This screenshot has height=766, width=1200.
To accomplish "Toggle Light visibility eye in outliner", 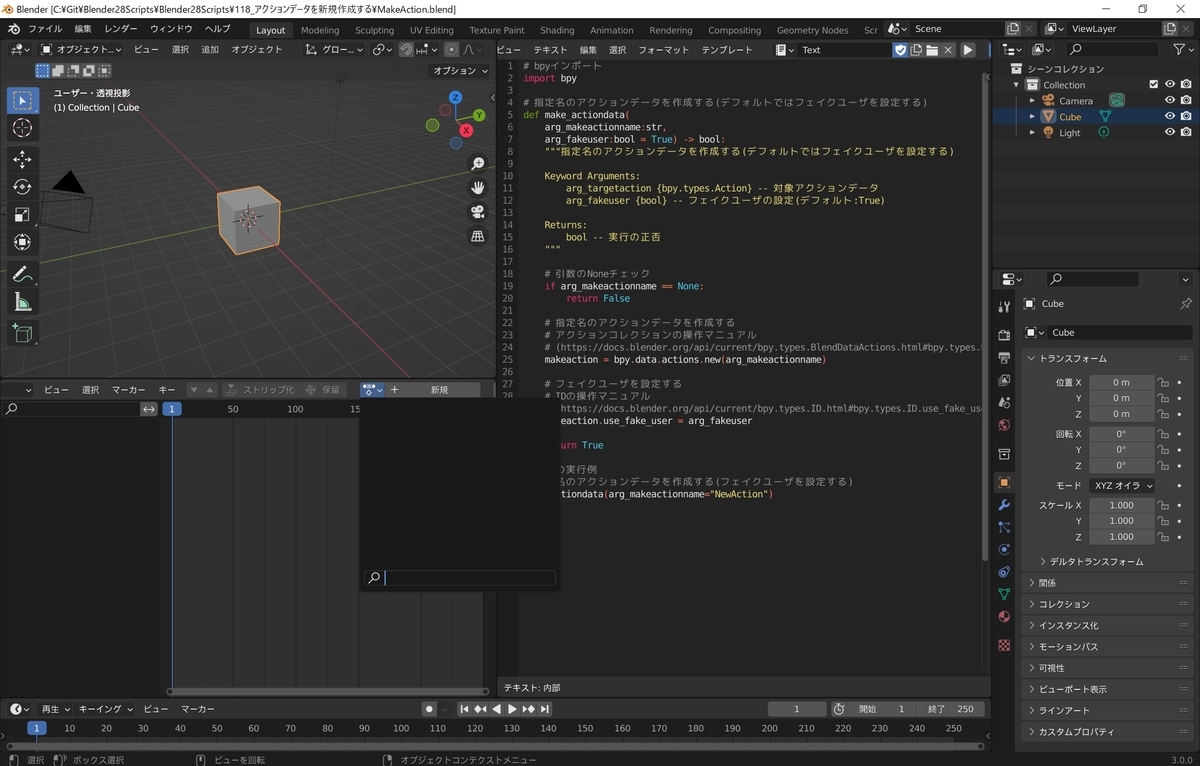I will pos(1170,132).
